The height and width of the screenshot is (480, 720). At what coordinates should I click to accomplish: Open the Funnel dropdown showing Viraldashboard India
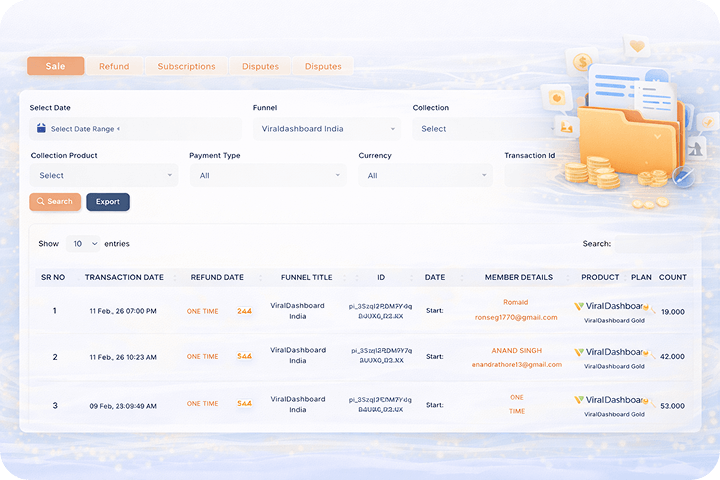coord(327,129)
